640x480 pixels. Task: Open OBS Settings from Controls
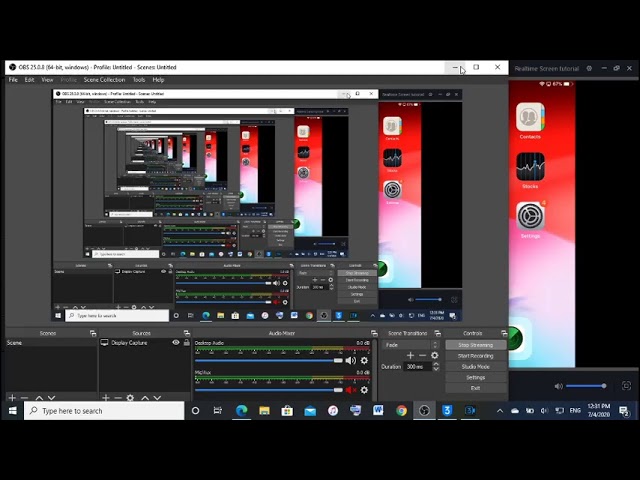pyautogui.click(x=476, y=378)
